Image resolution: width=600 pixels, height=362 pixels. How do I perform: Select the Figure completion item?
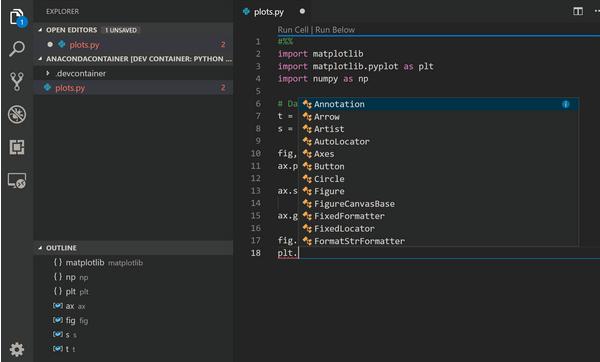point(439,191)
